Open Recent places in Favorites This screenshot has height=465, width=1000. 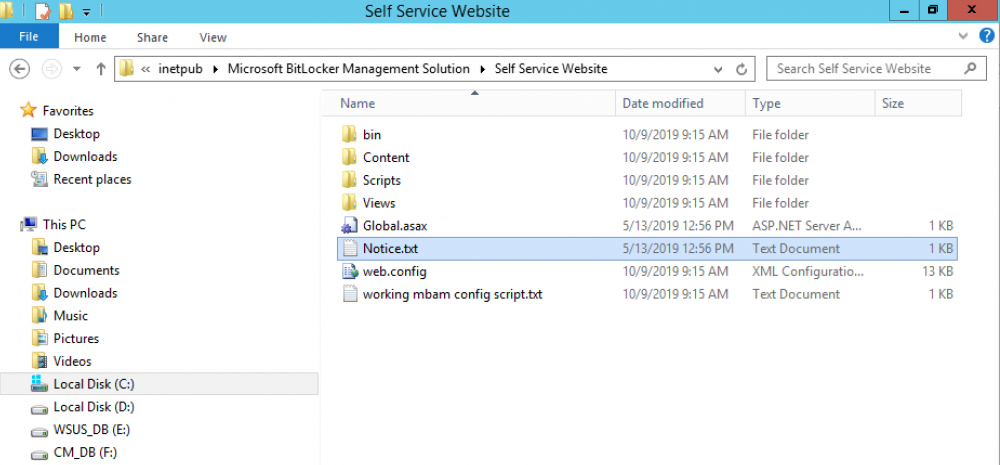tap(92, 179)
